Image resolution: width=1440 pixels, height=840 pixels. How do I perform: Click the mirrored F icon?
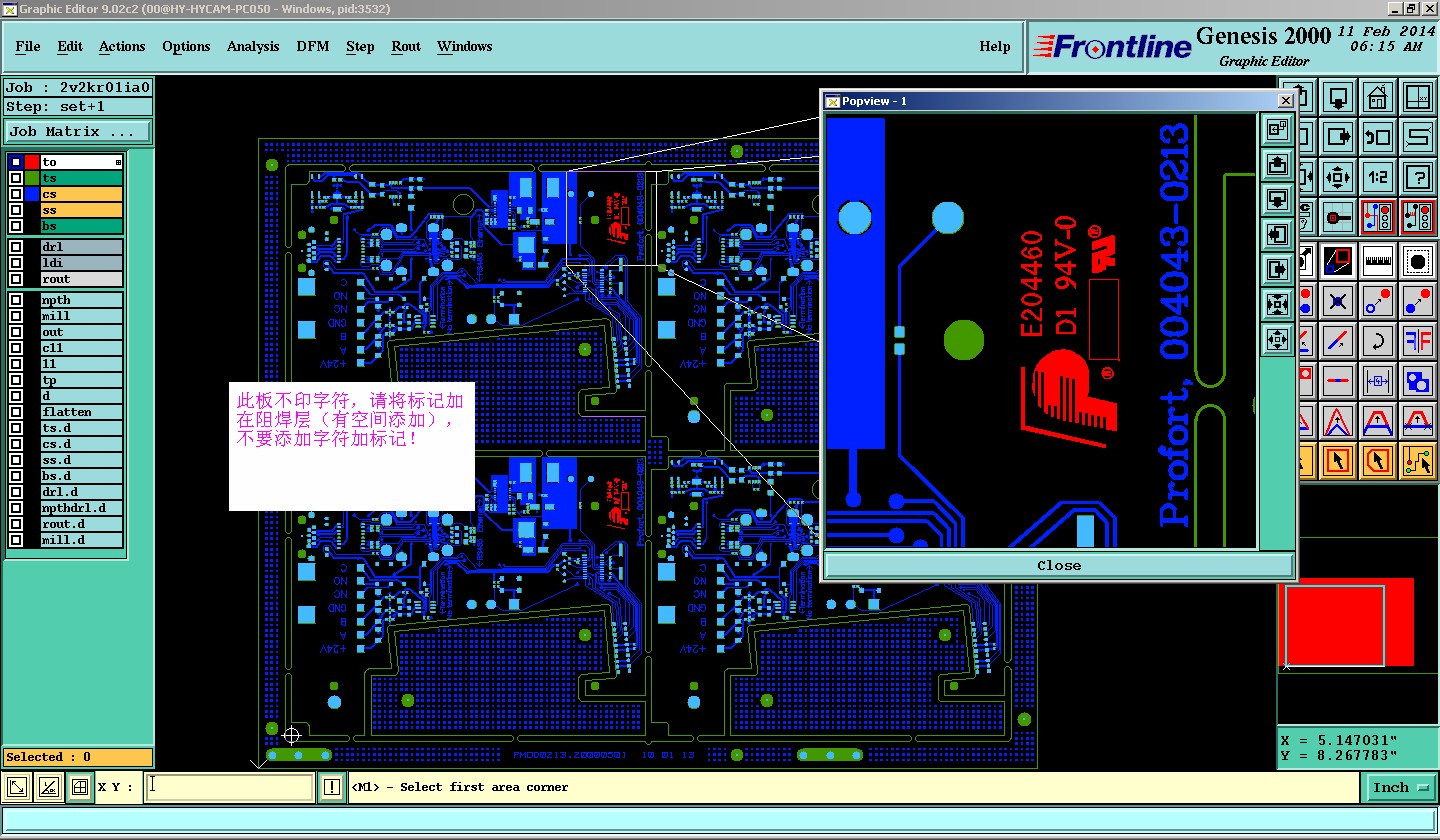pyautogui.click(x=1419, y=341)
